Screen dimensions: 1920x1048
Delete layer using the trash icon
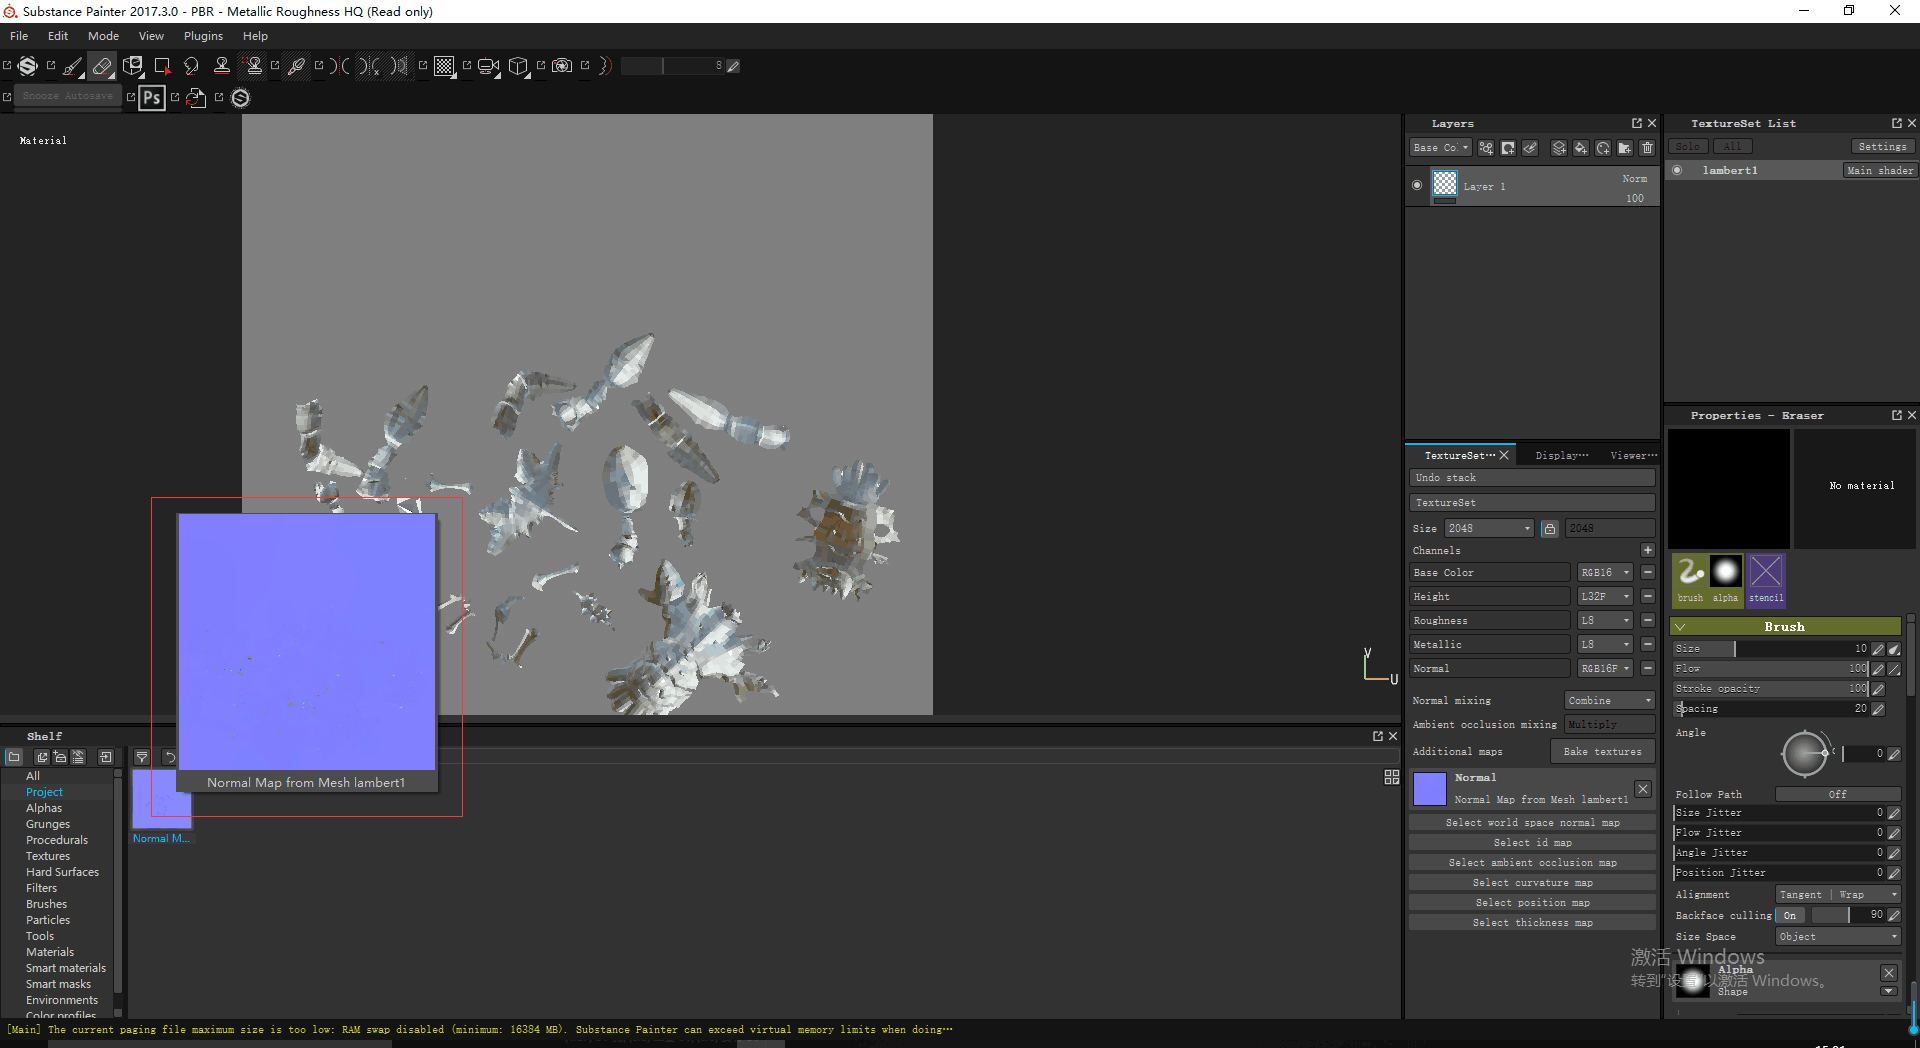[x=1647, y=148]
